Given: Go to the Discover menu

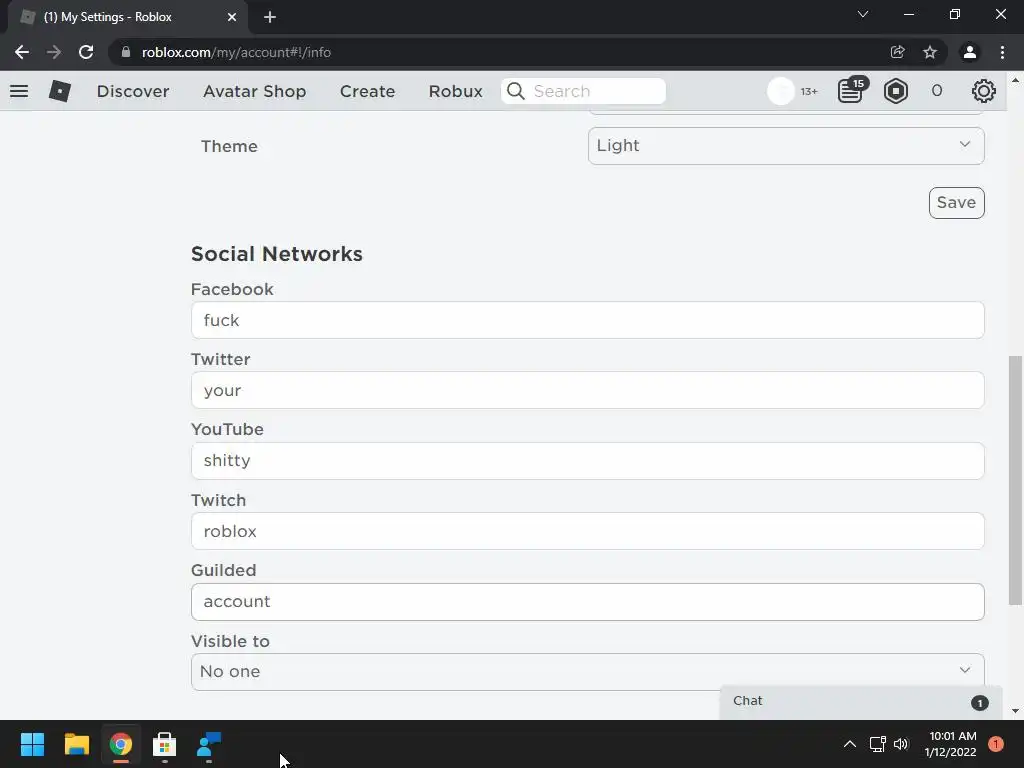Looking at the screenshot, I should click(133, 91).
